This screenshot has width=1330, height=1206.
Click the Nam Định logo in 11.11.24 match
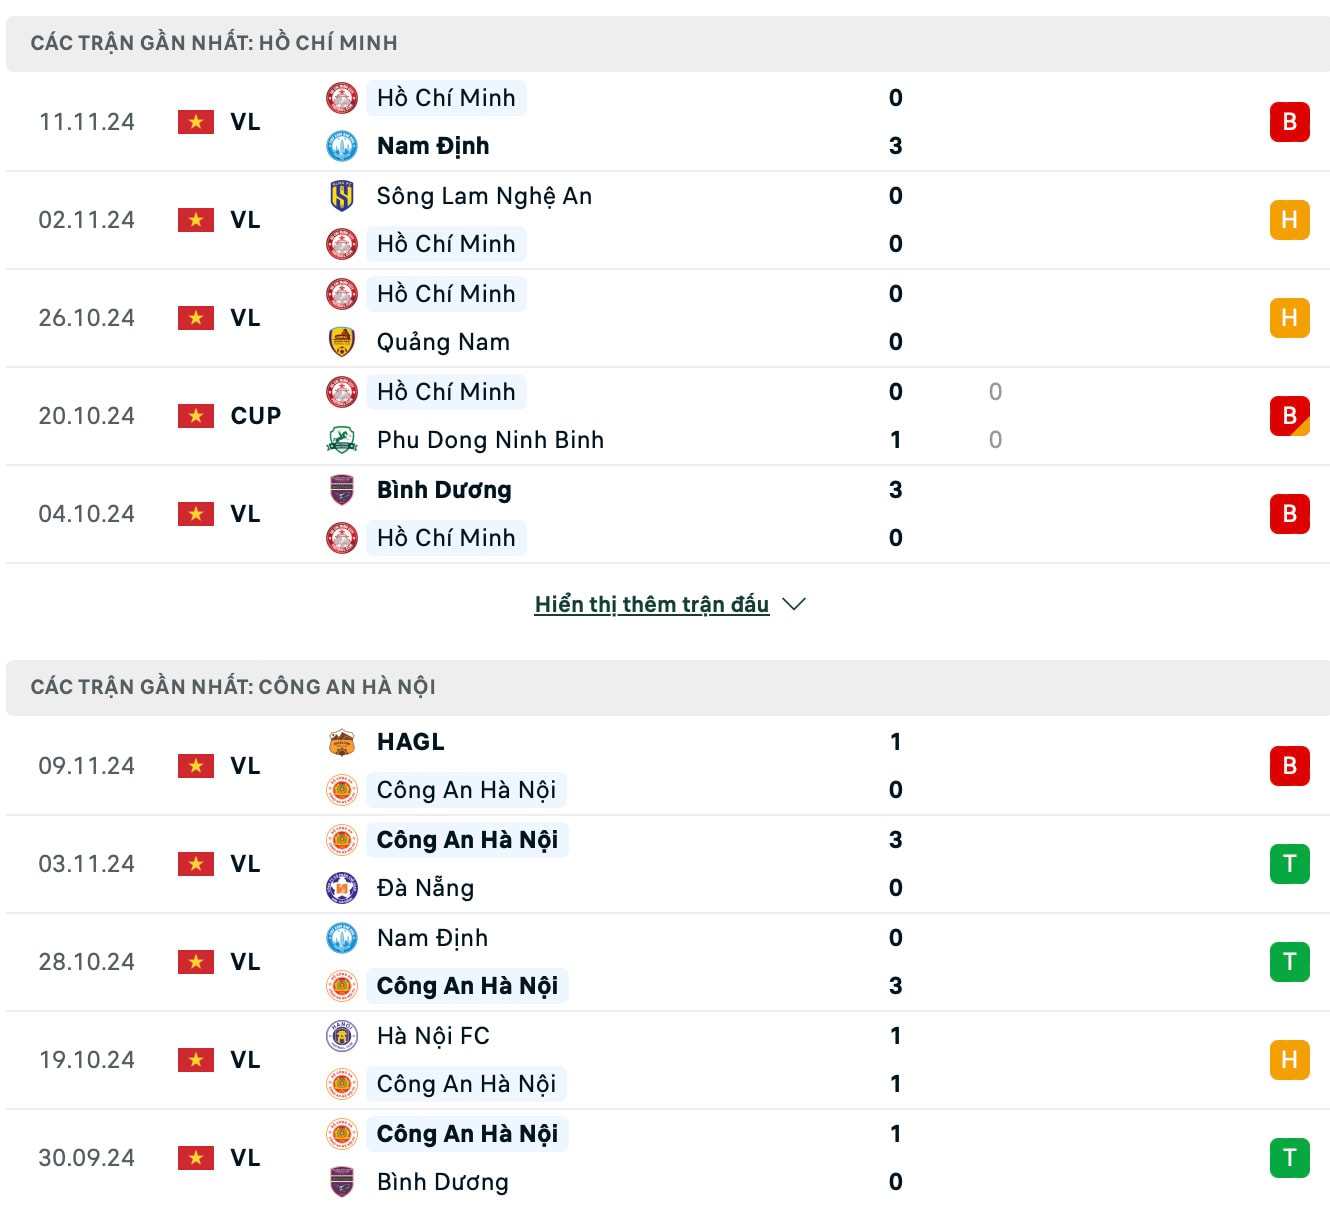point(342,146)
